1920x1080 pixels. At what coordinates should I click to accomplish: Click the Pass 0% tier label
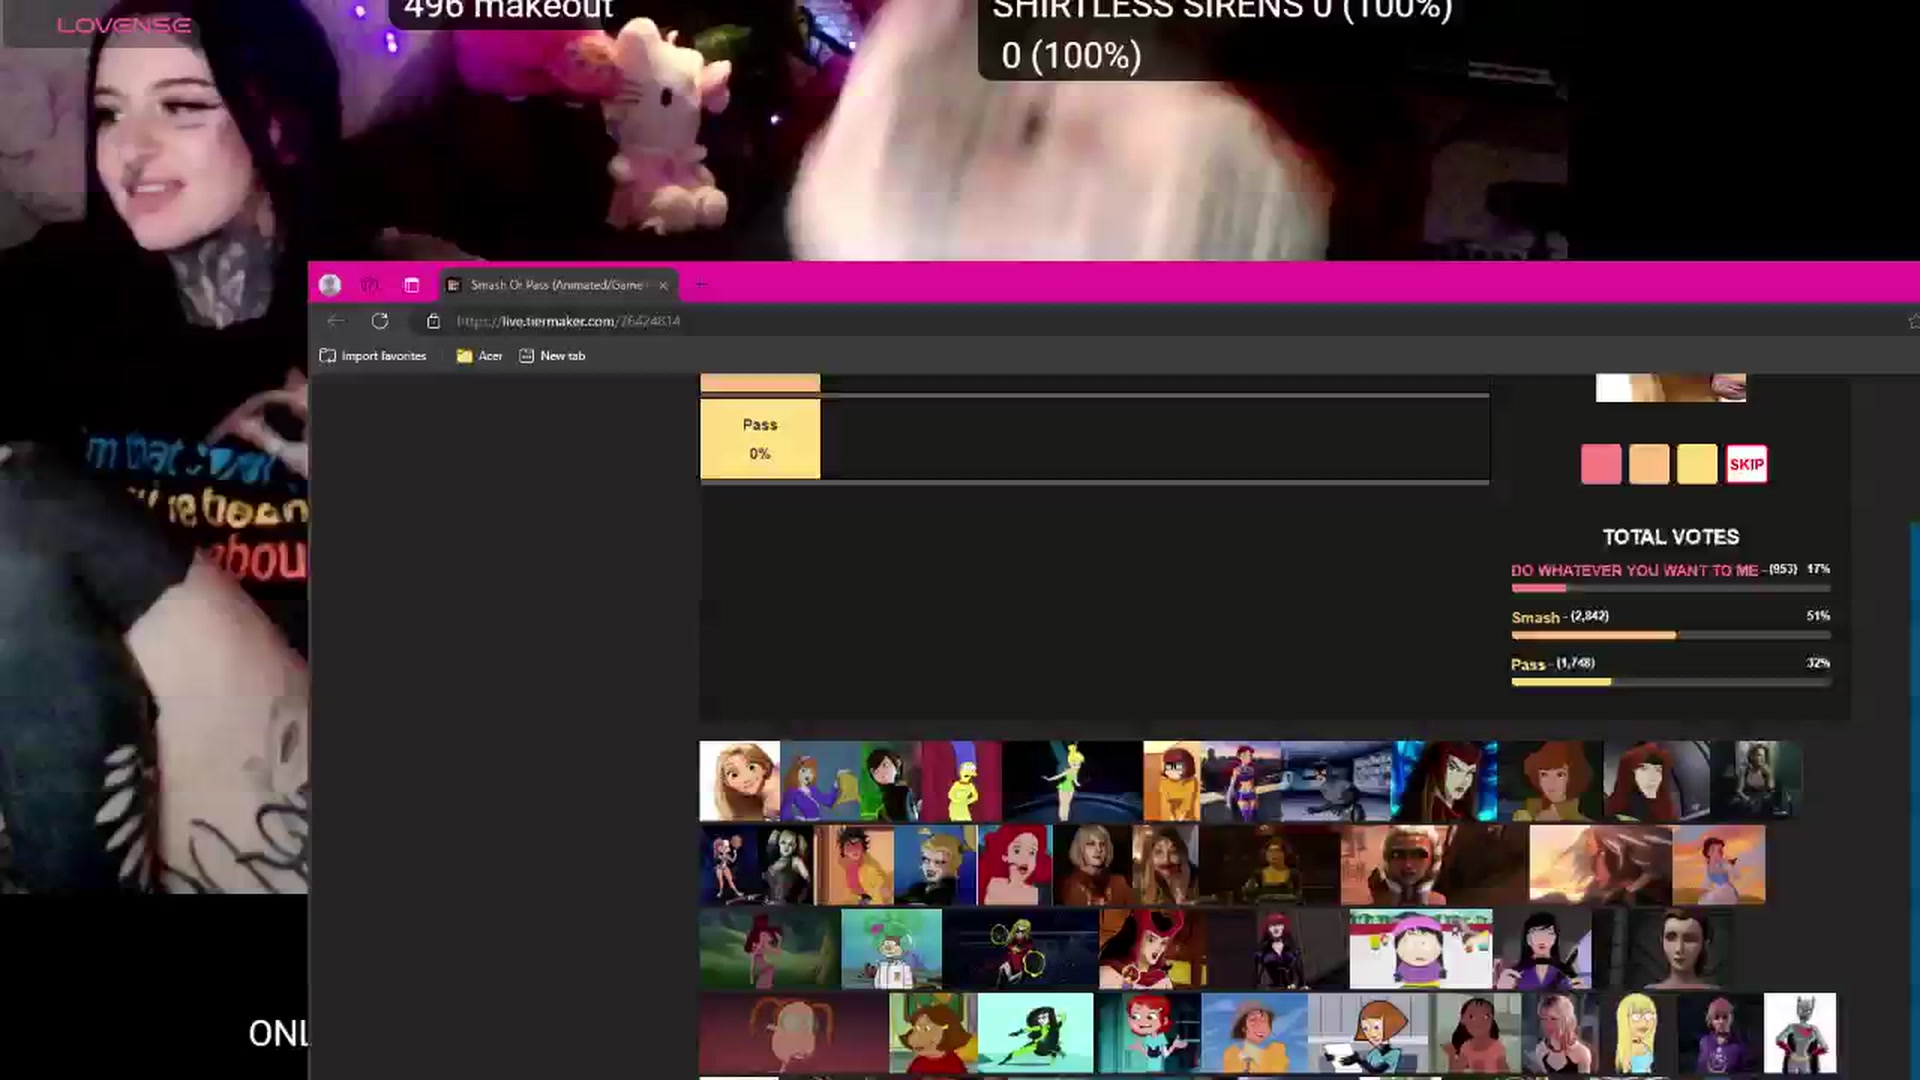pyautogui.click(x=760, y=439)
